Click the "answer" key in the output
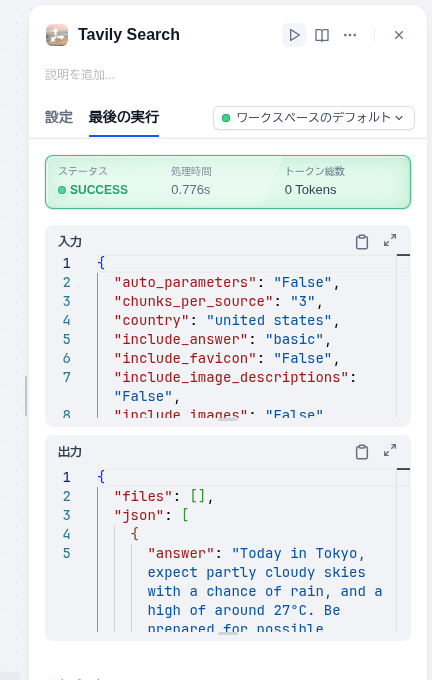 pos(180,553)
